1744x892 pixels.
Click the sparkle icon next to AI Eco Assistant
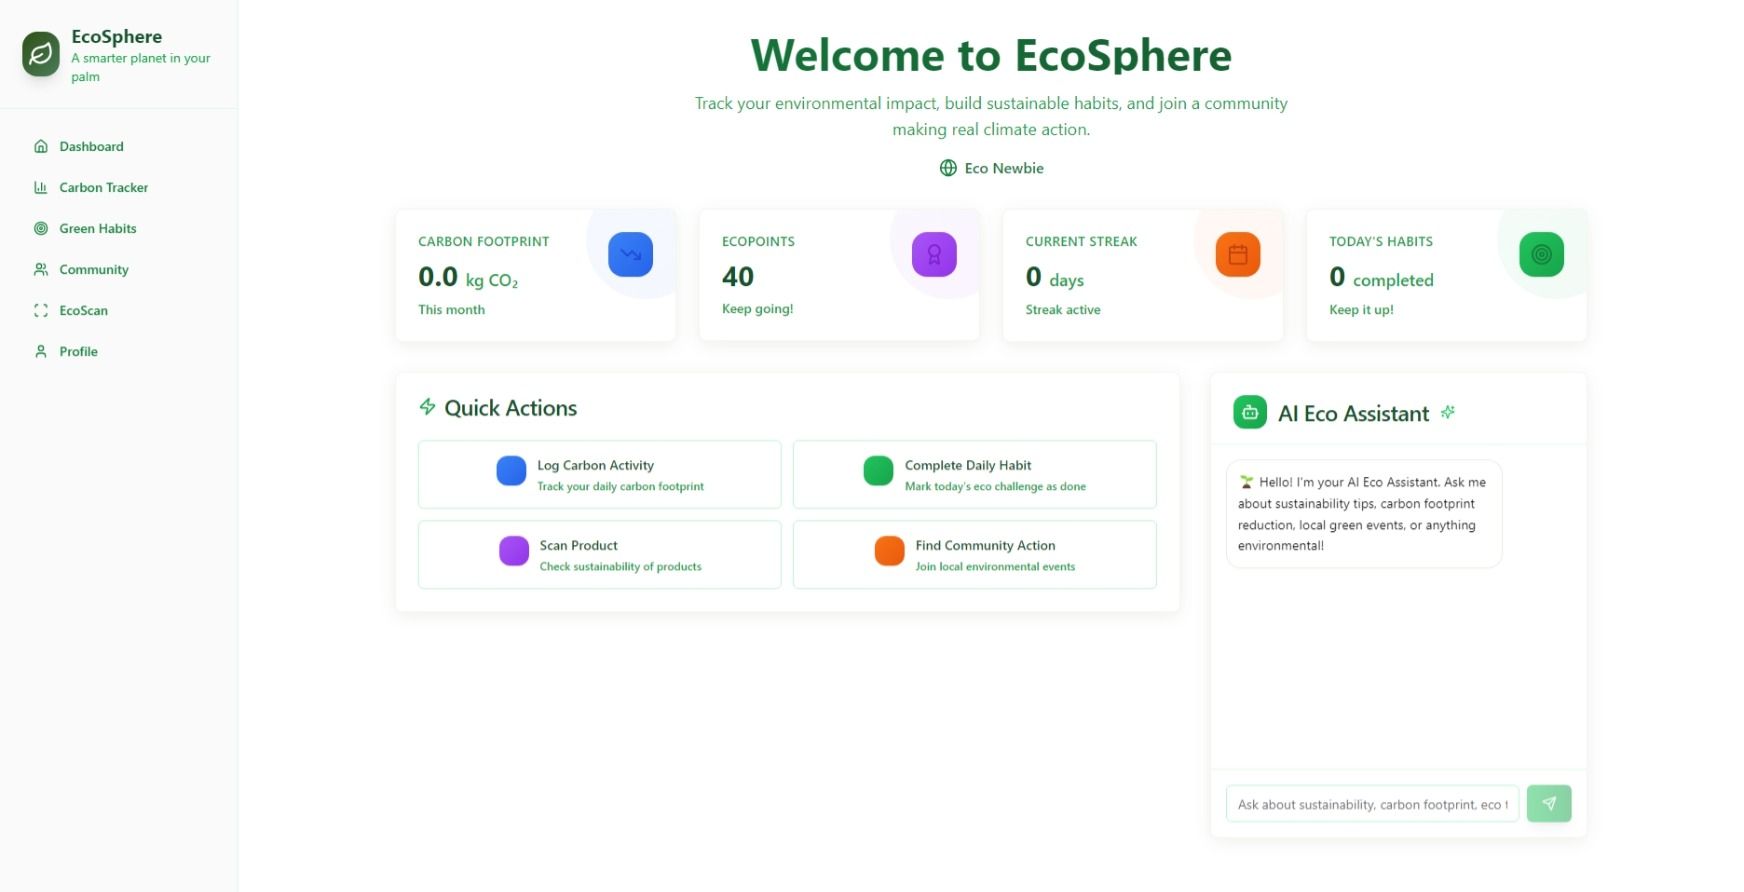click(1448, 412)
